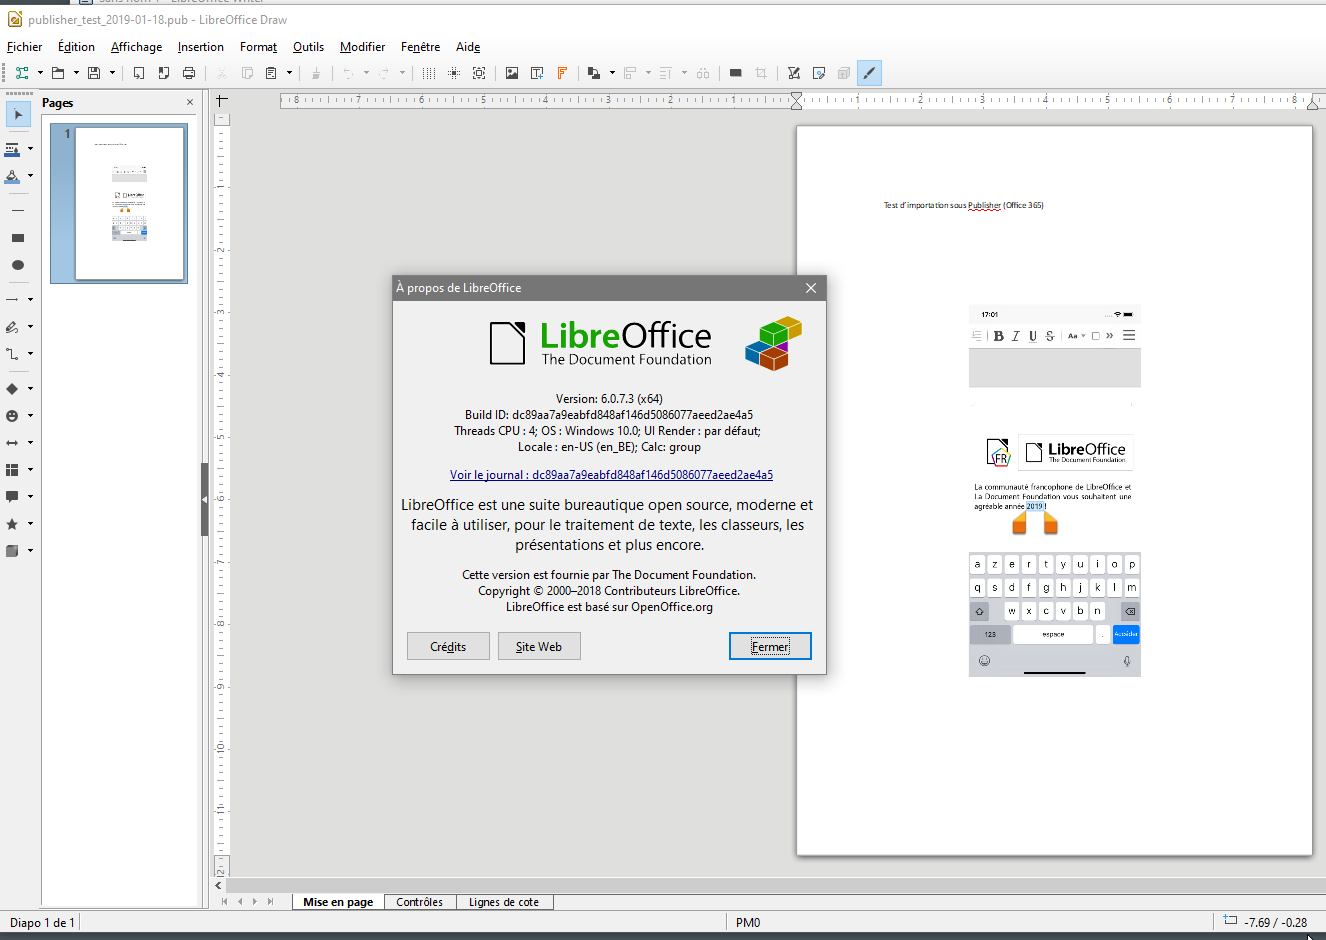Switch to the Contrôles layer tab
The height and width of the screenshot is (940, 1326).
click(419, 902)
